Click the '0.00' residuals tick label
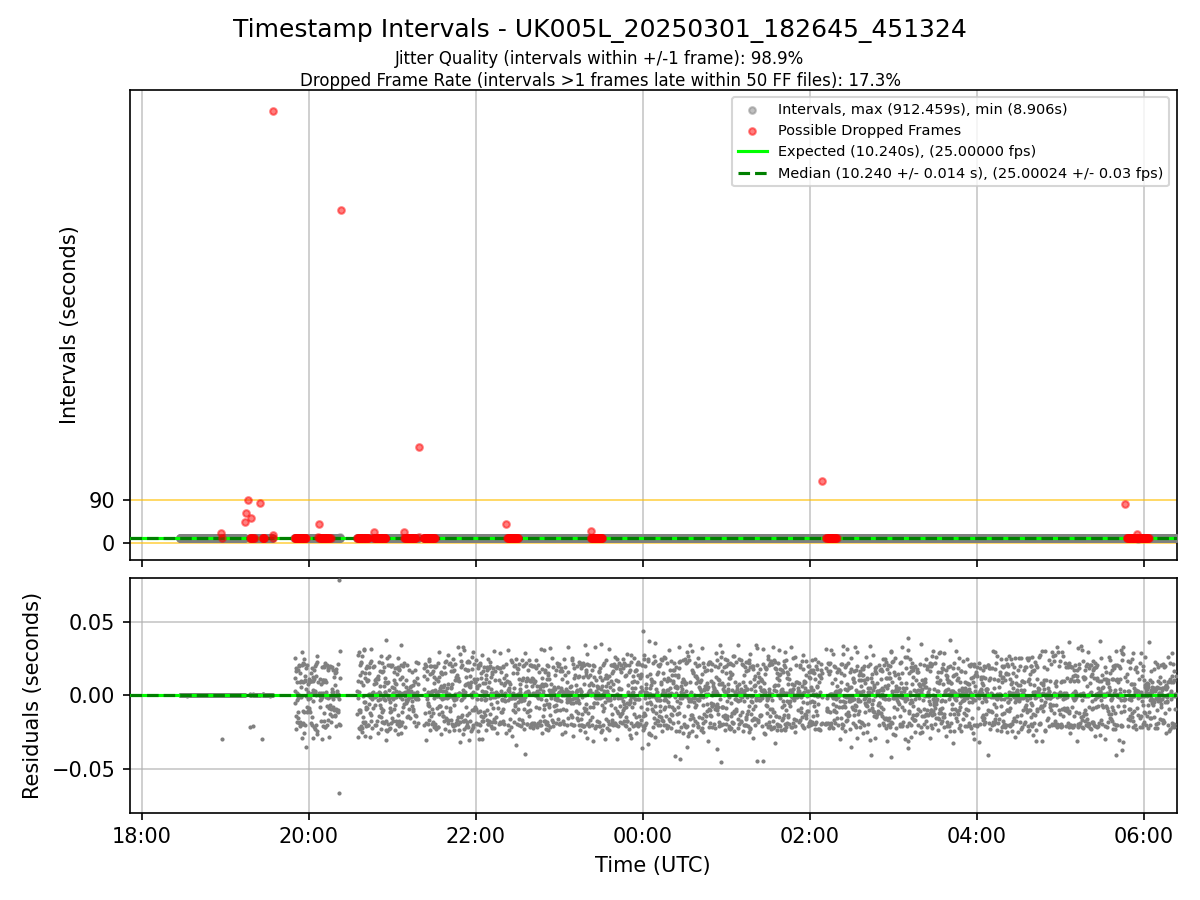Image resolution: width=1200 pixels, height=900 pixels. (95, 695)
